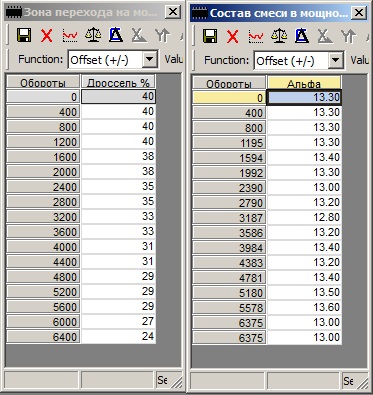
Task: Click scales icon in Состав смеси window
Action: coord(279,36)
